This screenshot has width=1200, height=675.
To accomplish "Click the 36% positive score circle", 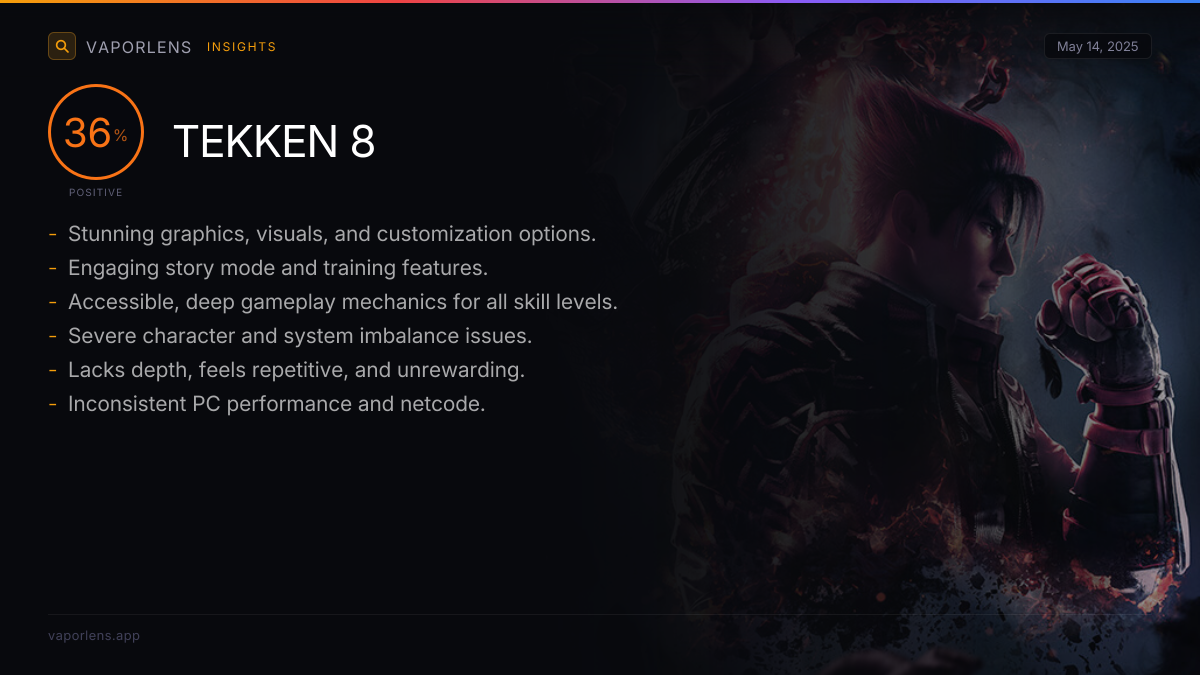I will tap(96, 132).
